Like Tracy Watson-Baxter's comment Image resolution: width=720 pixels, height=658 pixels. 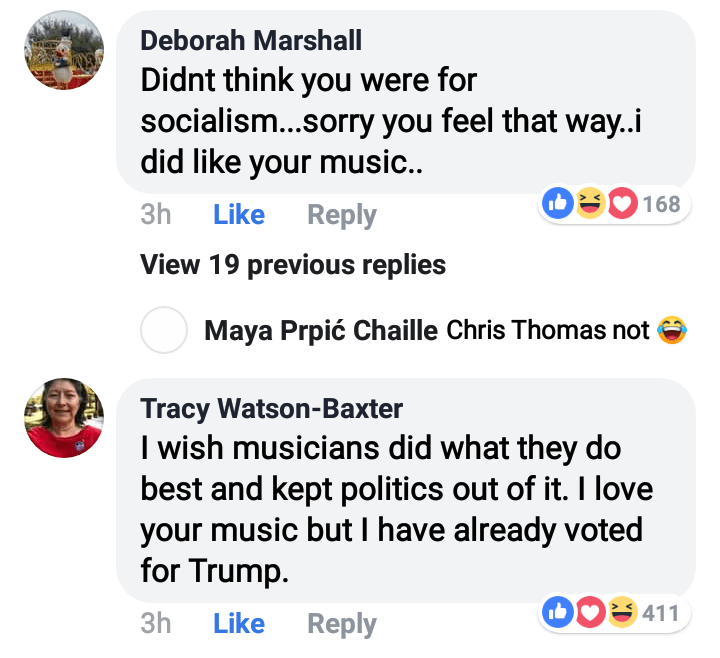click(x=239, y=624)
